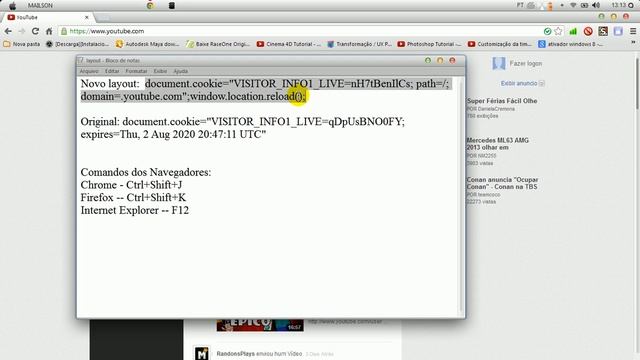Open the Super Férias Fácil Olhe video

coord(502,101)
